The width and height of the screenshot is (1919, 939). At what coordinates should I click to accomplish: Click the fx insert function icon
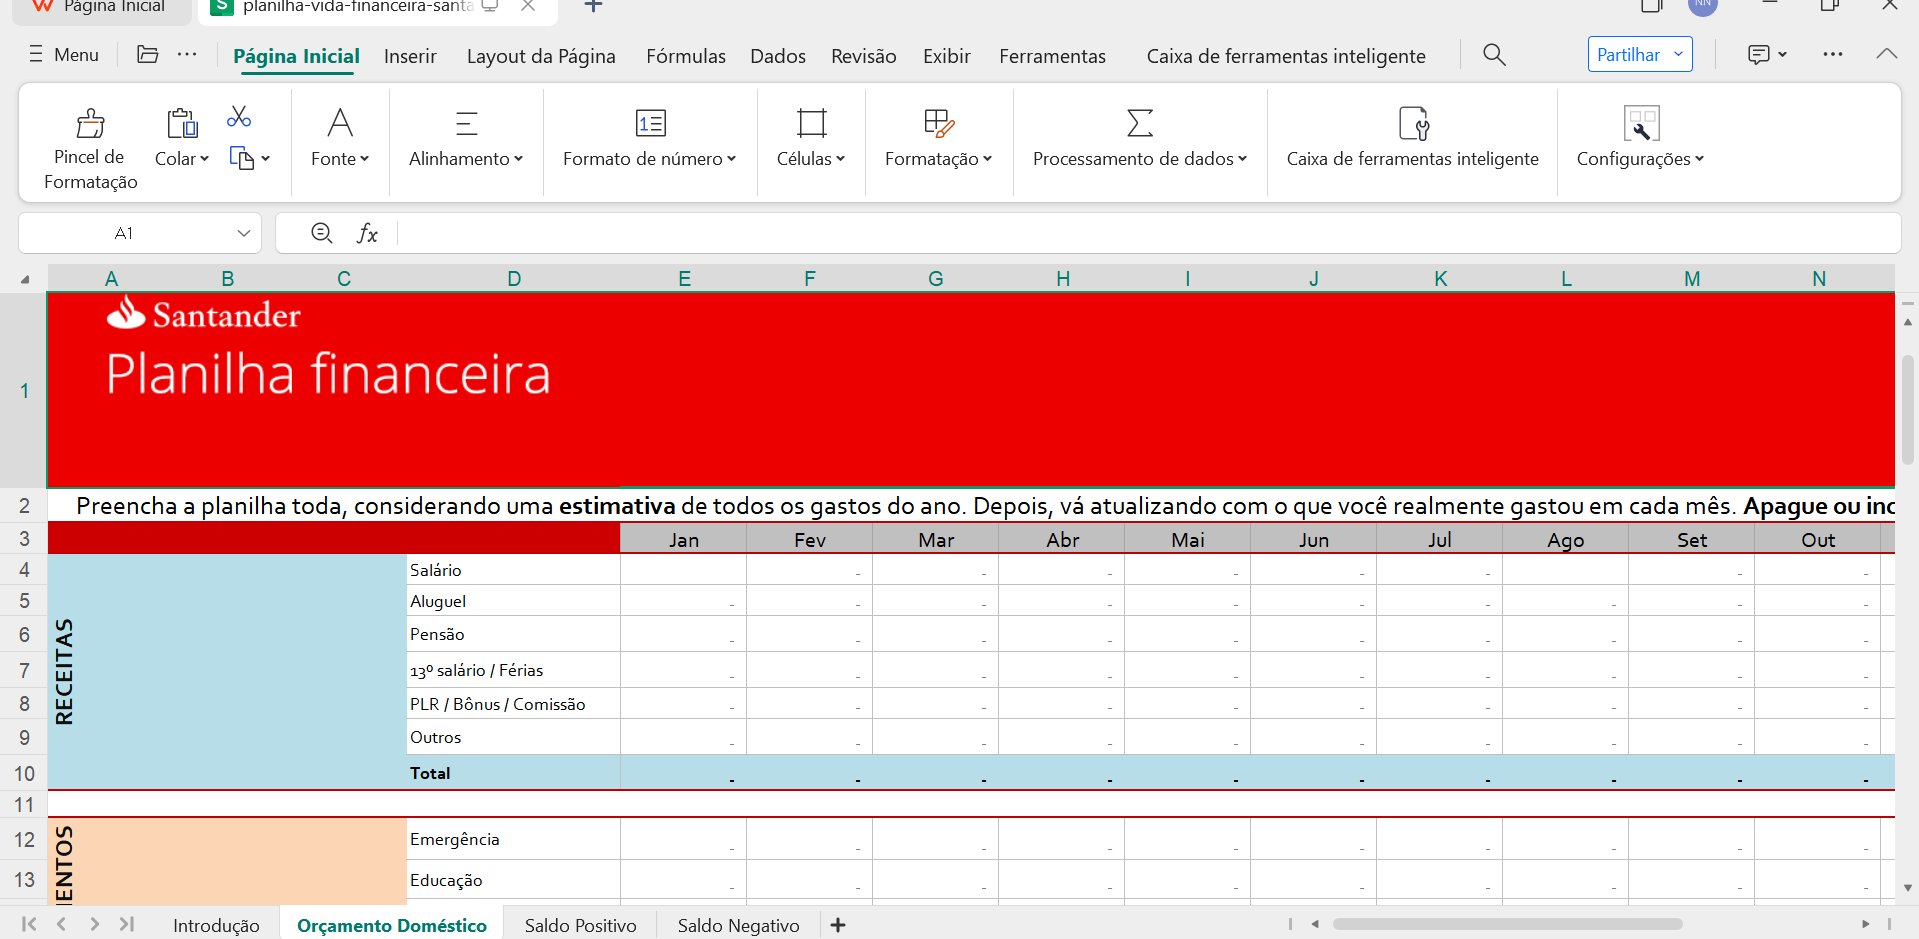tap(368, 233)
